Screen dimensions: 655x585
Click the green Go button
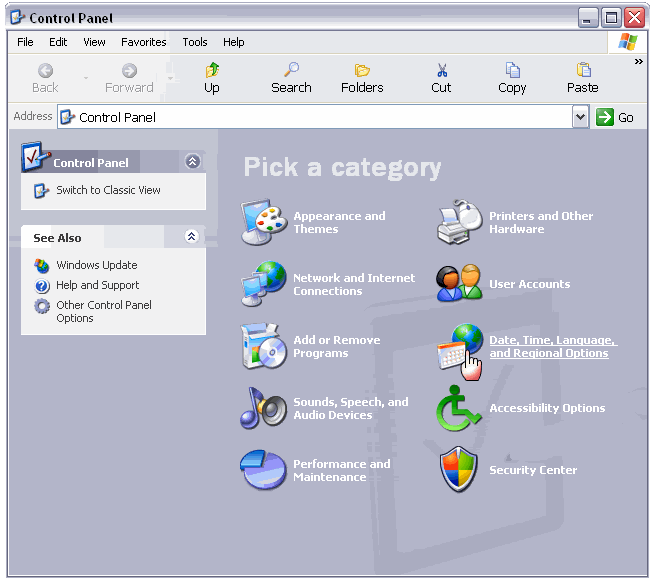(x=615, y=117)
